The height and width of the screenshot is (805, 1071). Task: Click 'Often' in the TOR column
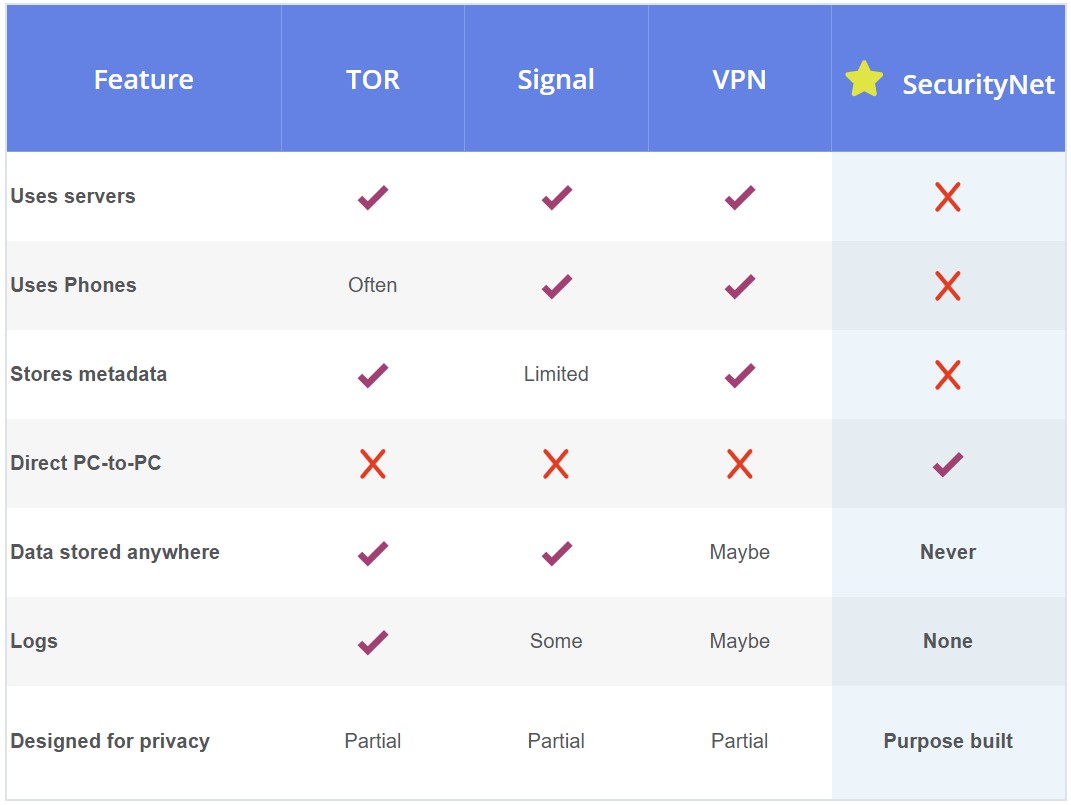372,285
